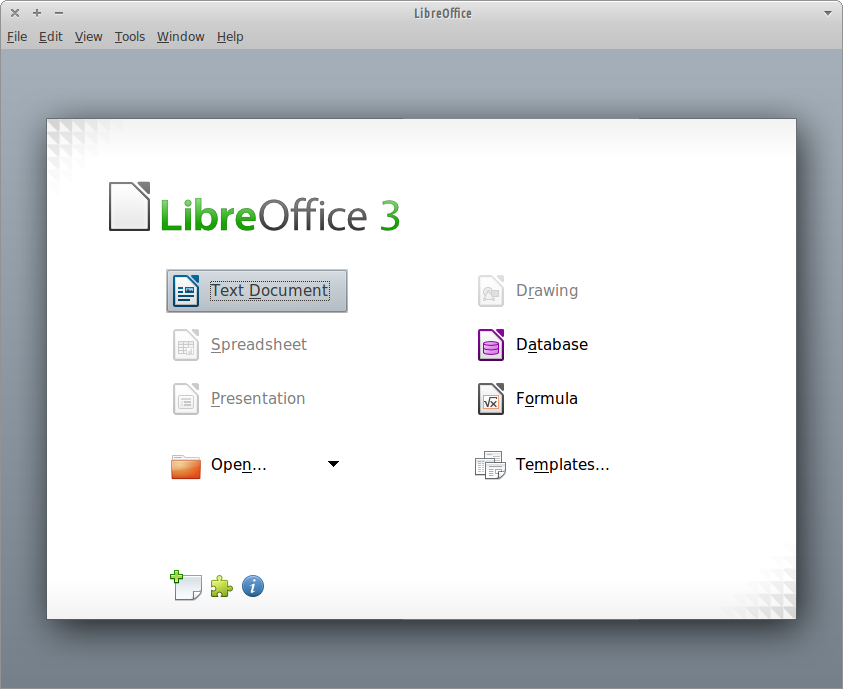Image resolution: width=843 pixels, height=689 pixels.
Task: Select the Presentation label
Action: click(258, 398)
